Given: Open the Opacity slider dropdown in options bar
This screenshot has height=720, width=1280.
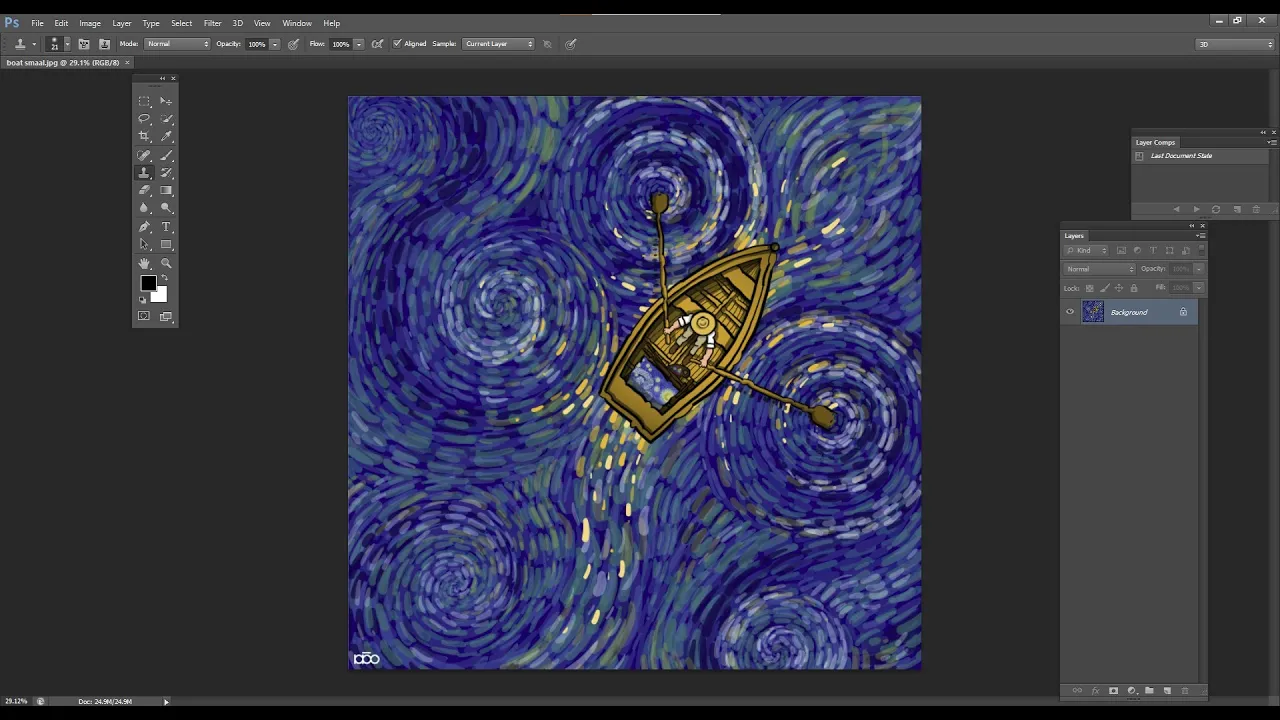Looking at the screenshot, I should tap(275, 44).
